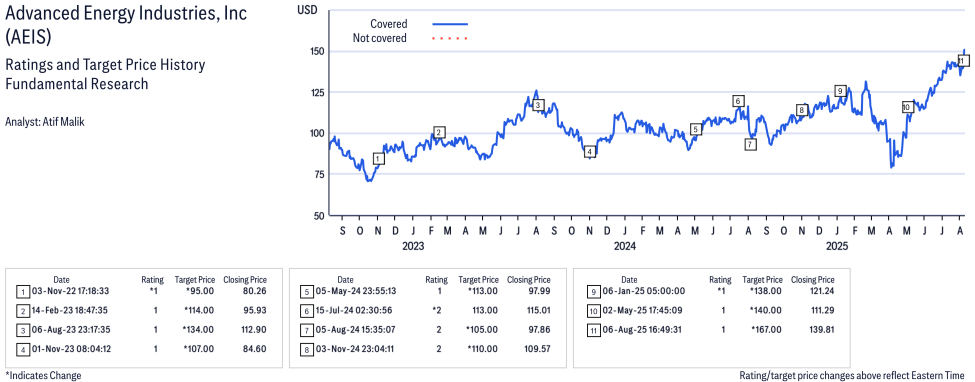
Task: Click closing price 97.99
Action: tap(540, 291)
